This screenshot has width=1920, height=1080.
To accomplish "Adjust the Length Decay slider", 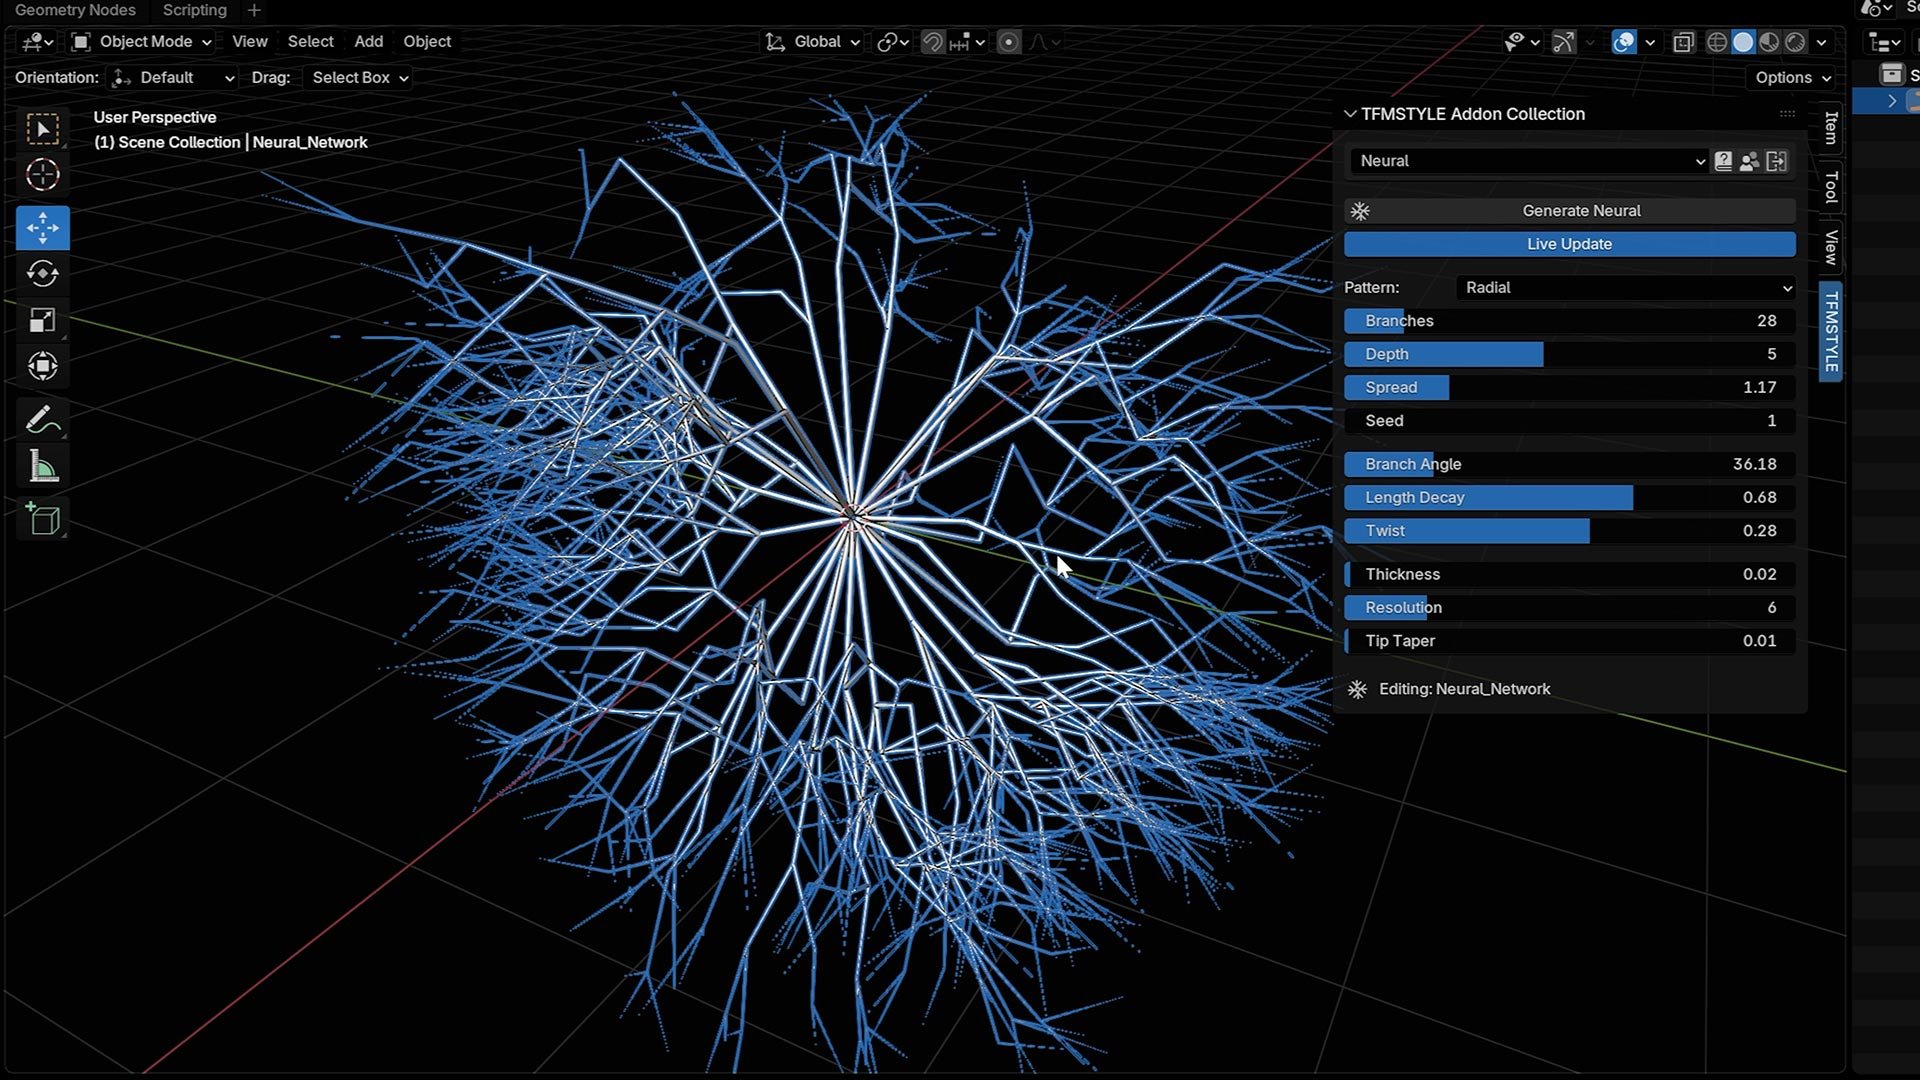I will tap(1569, 498).
